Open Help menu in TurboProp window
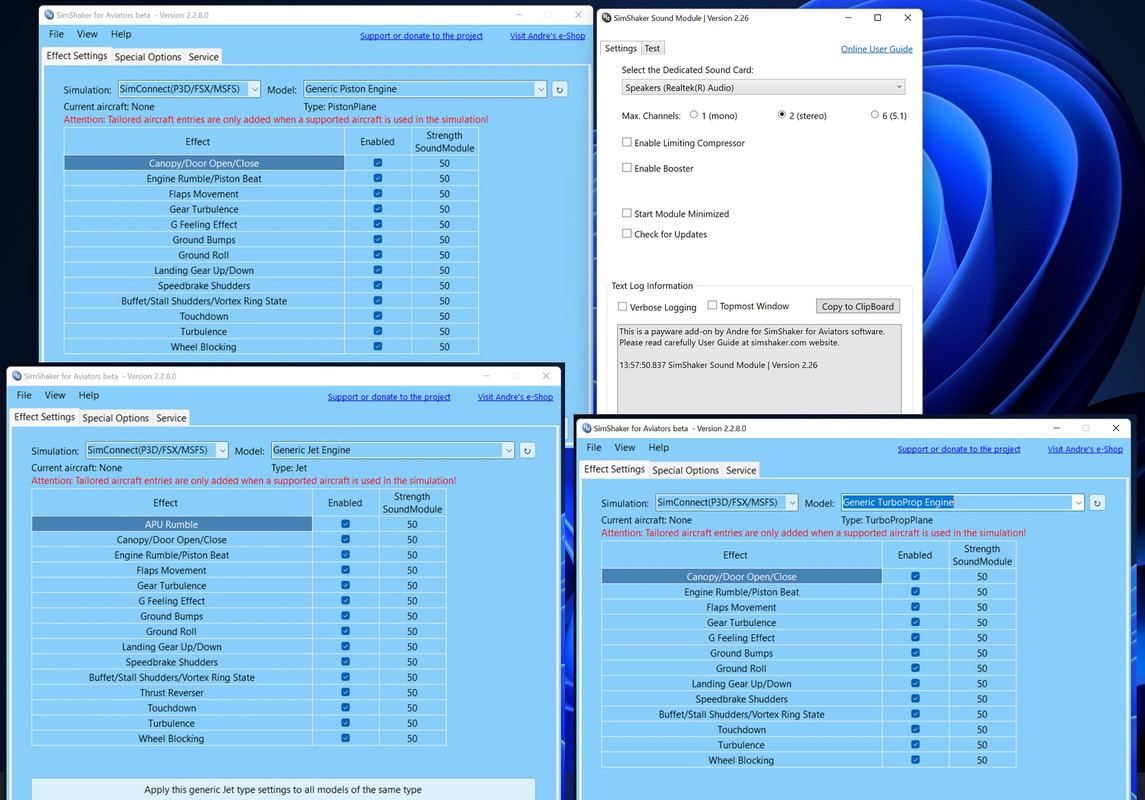Viewport: 1145px width, 800px height. pyautogui.click(x=659, y=447)
